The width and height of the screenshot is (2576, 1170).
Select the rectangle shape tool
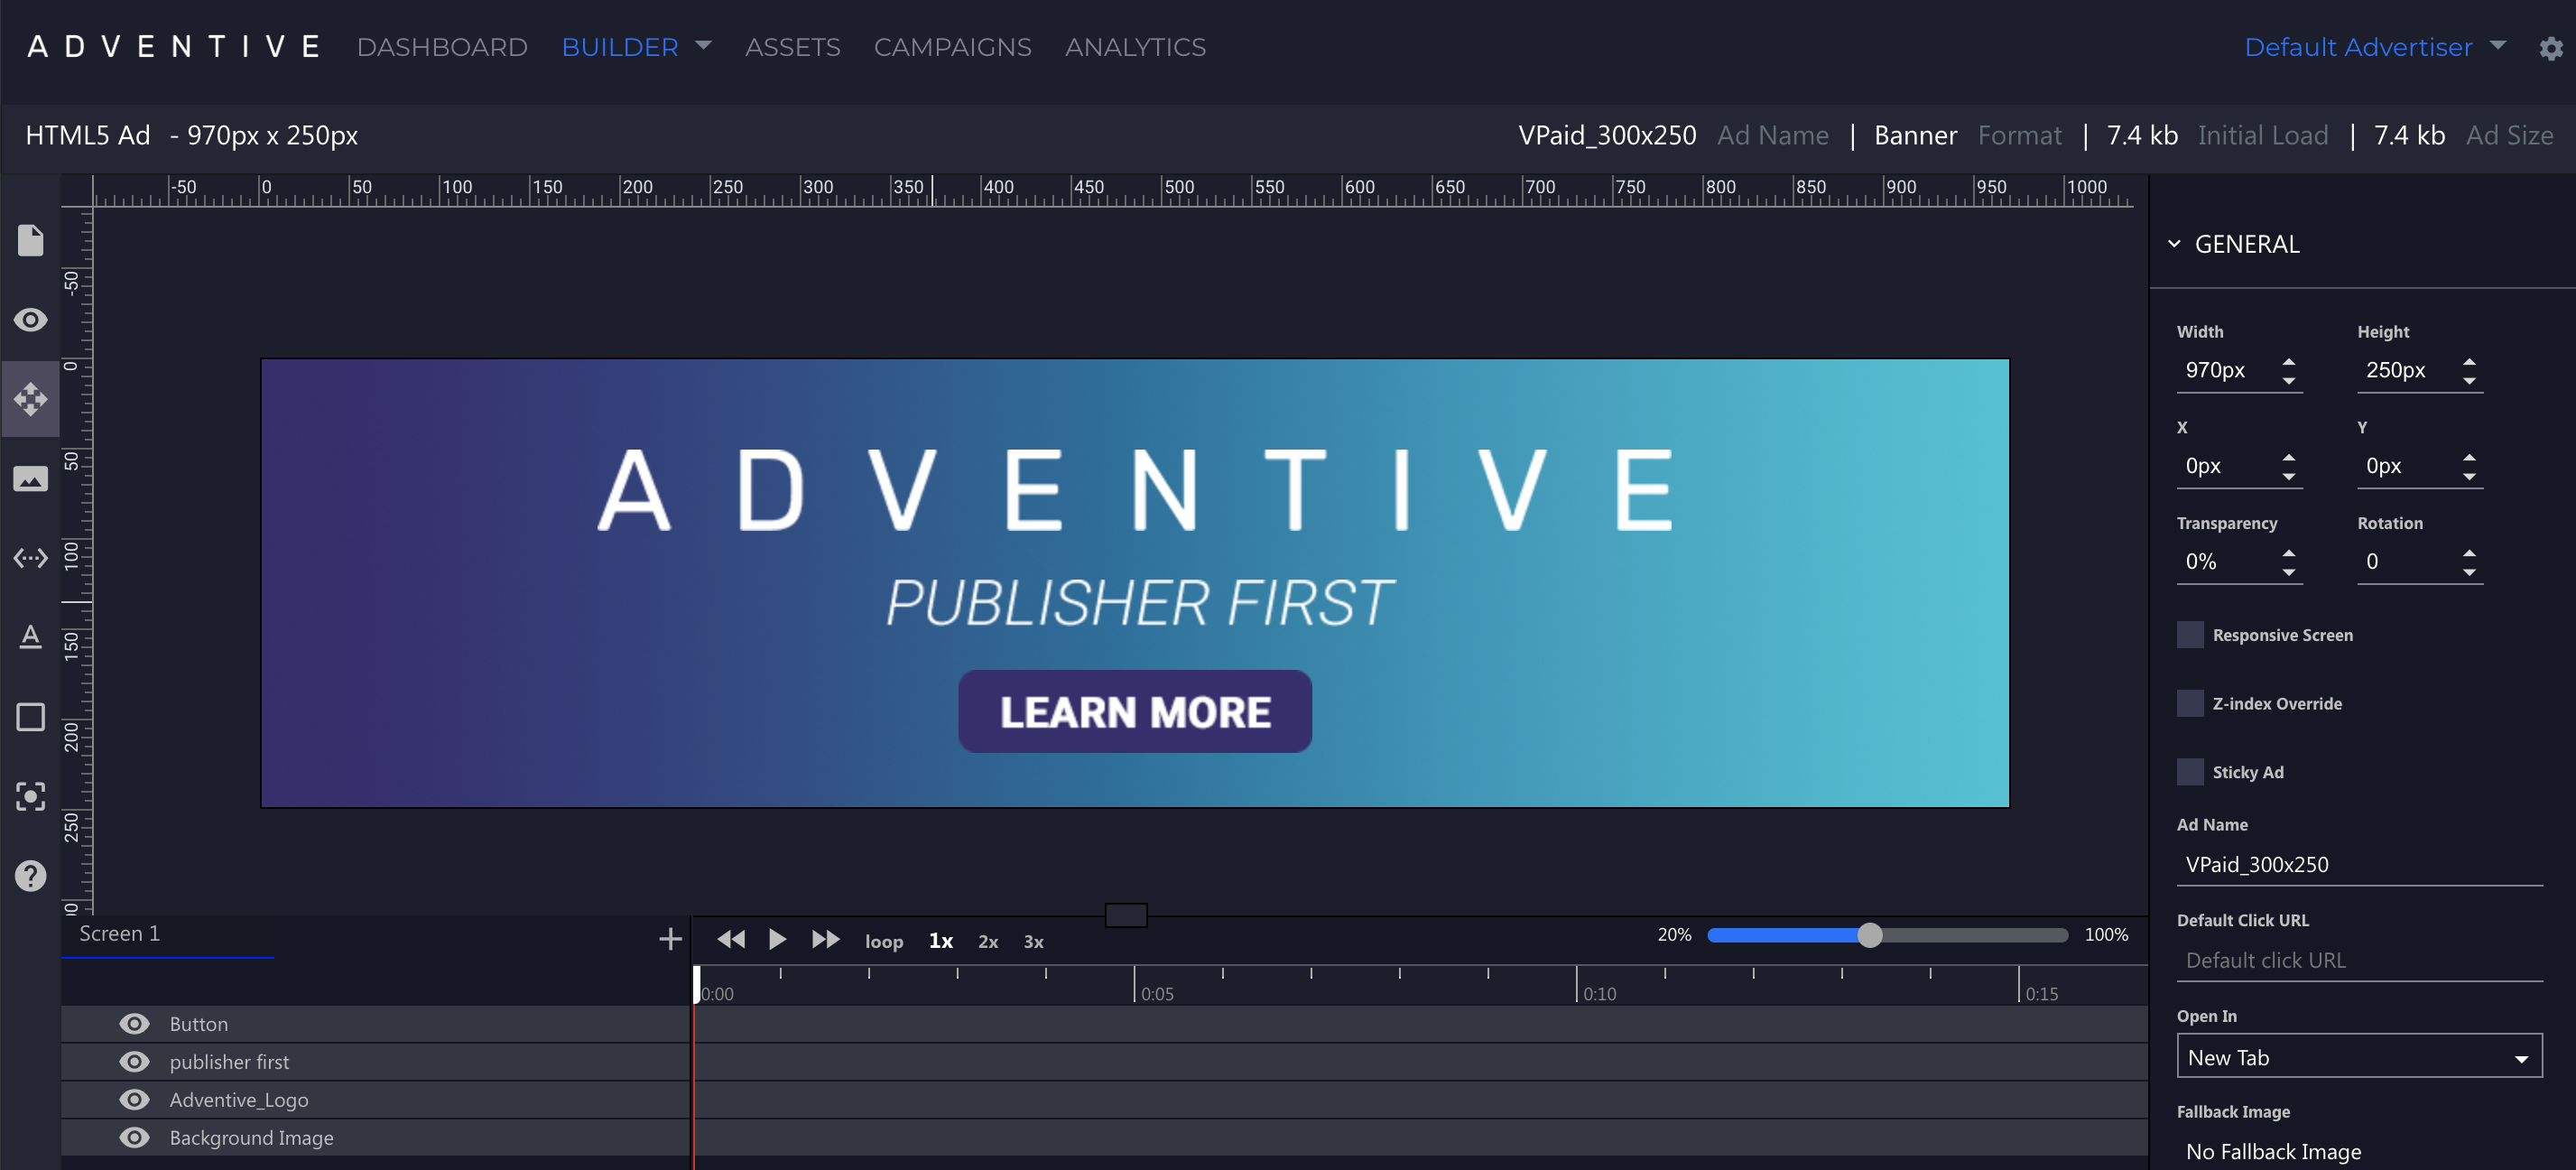(x=30, y=717)
